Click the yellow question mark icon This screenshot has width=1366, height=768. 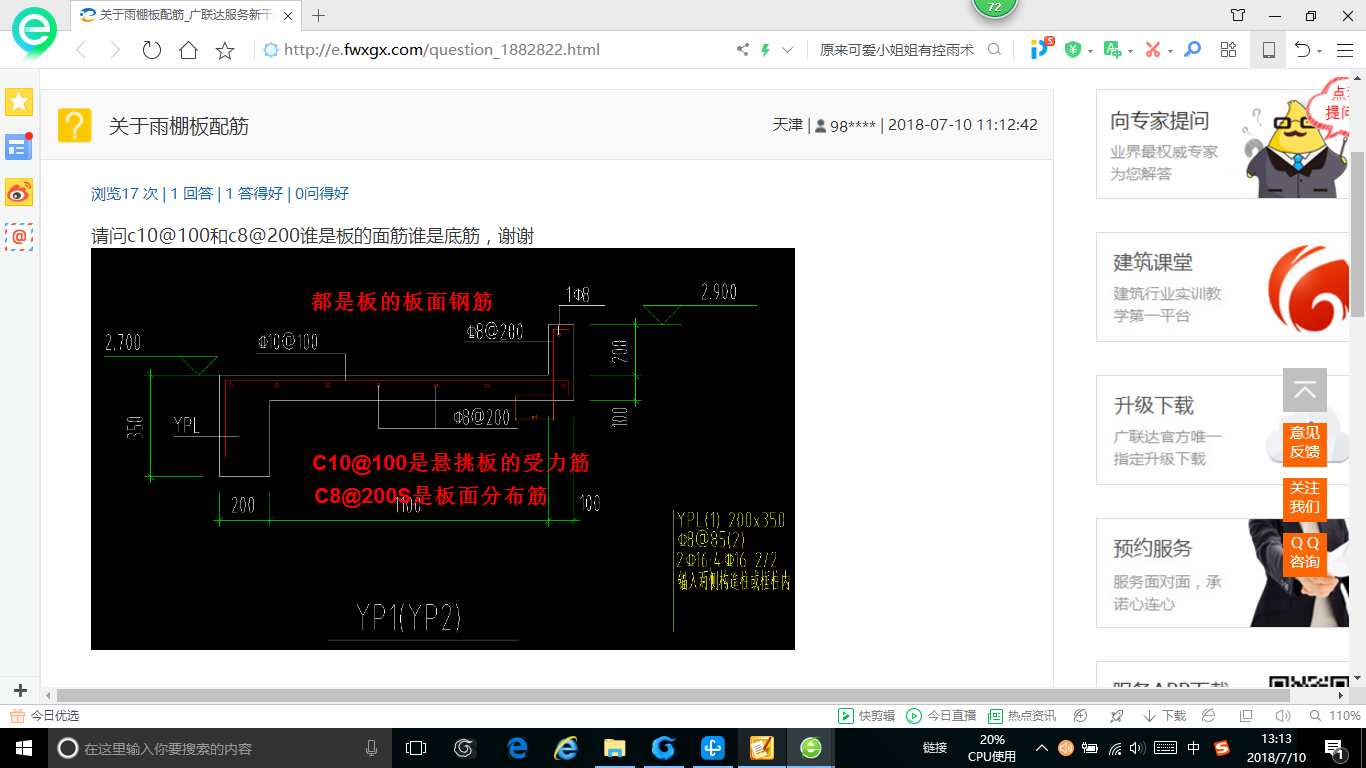(74, 125)
